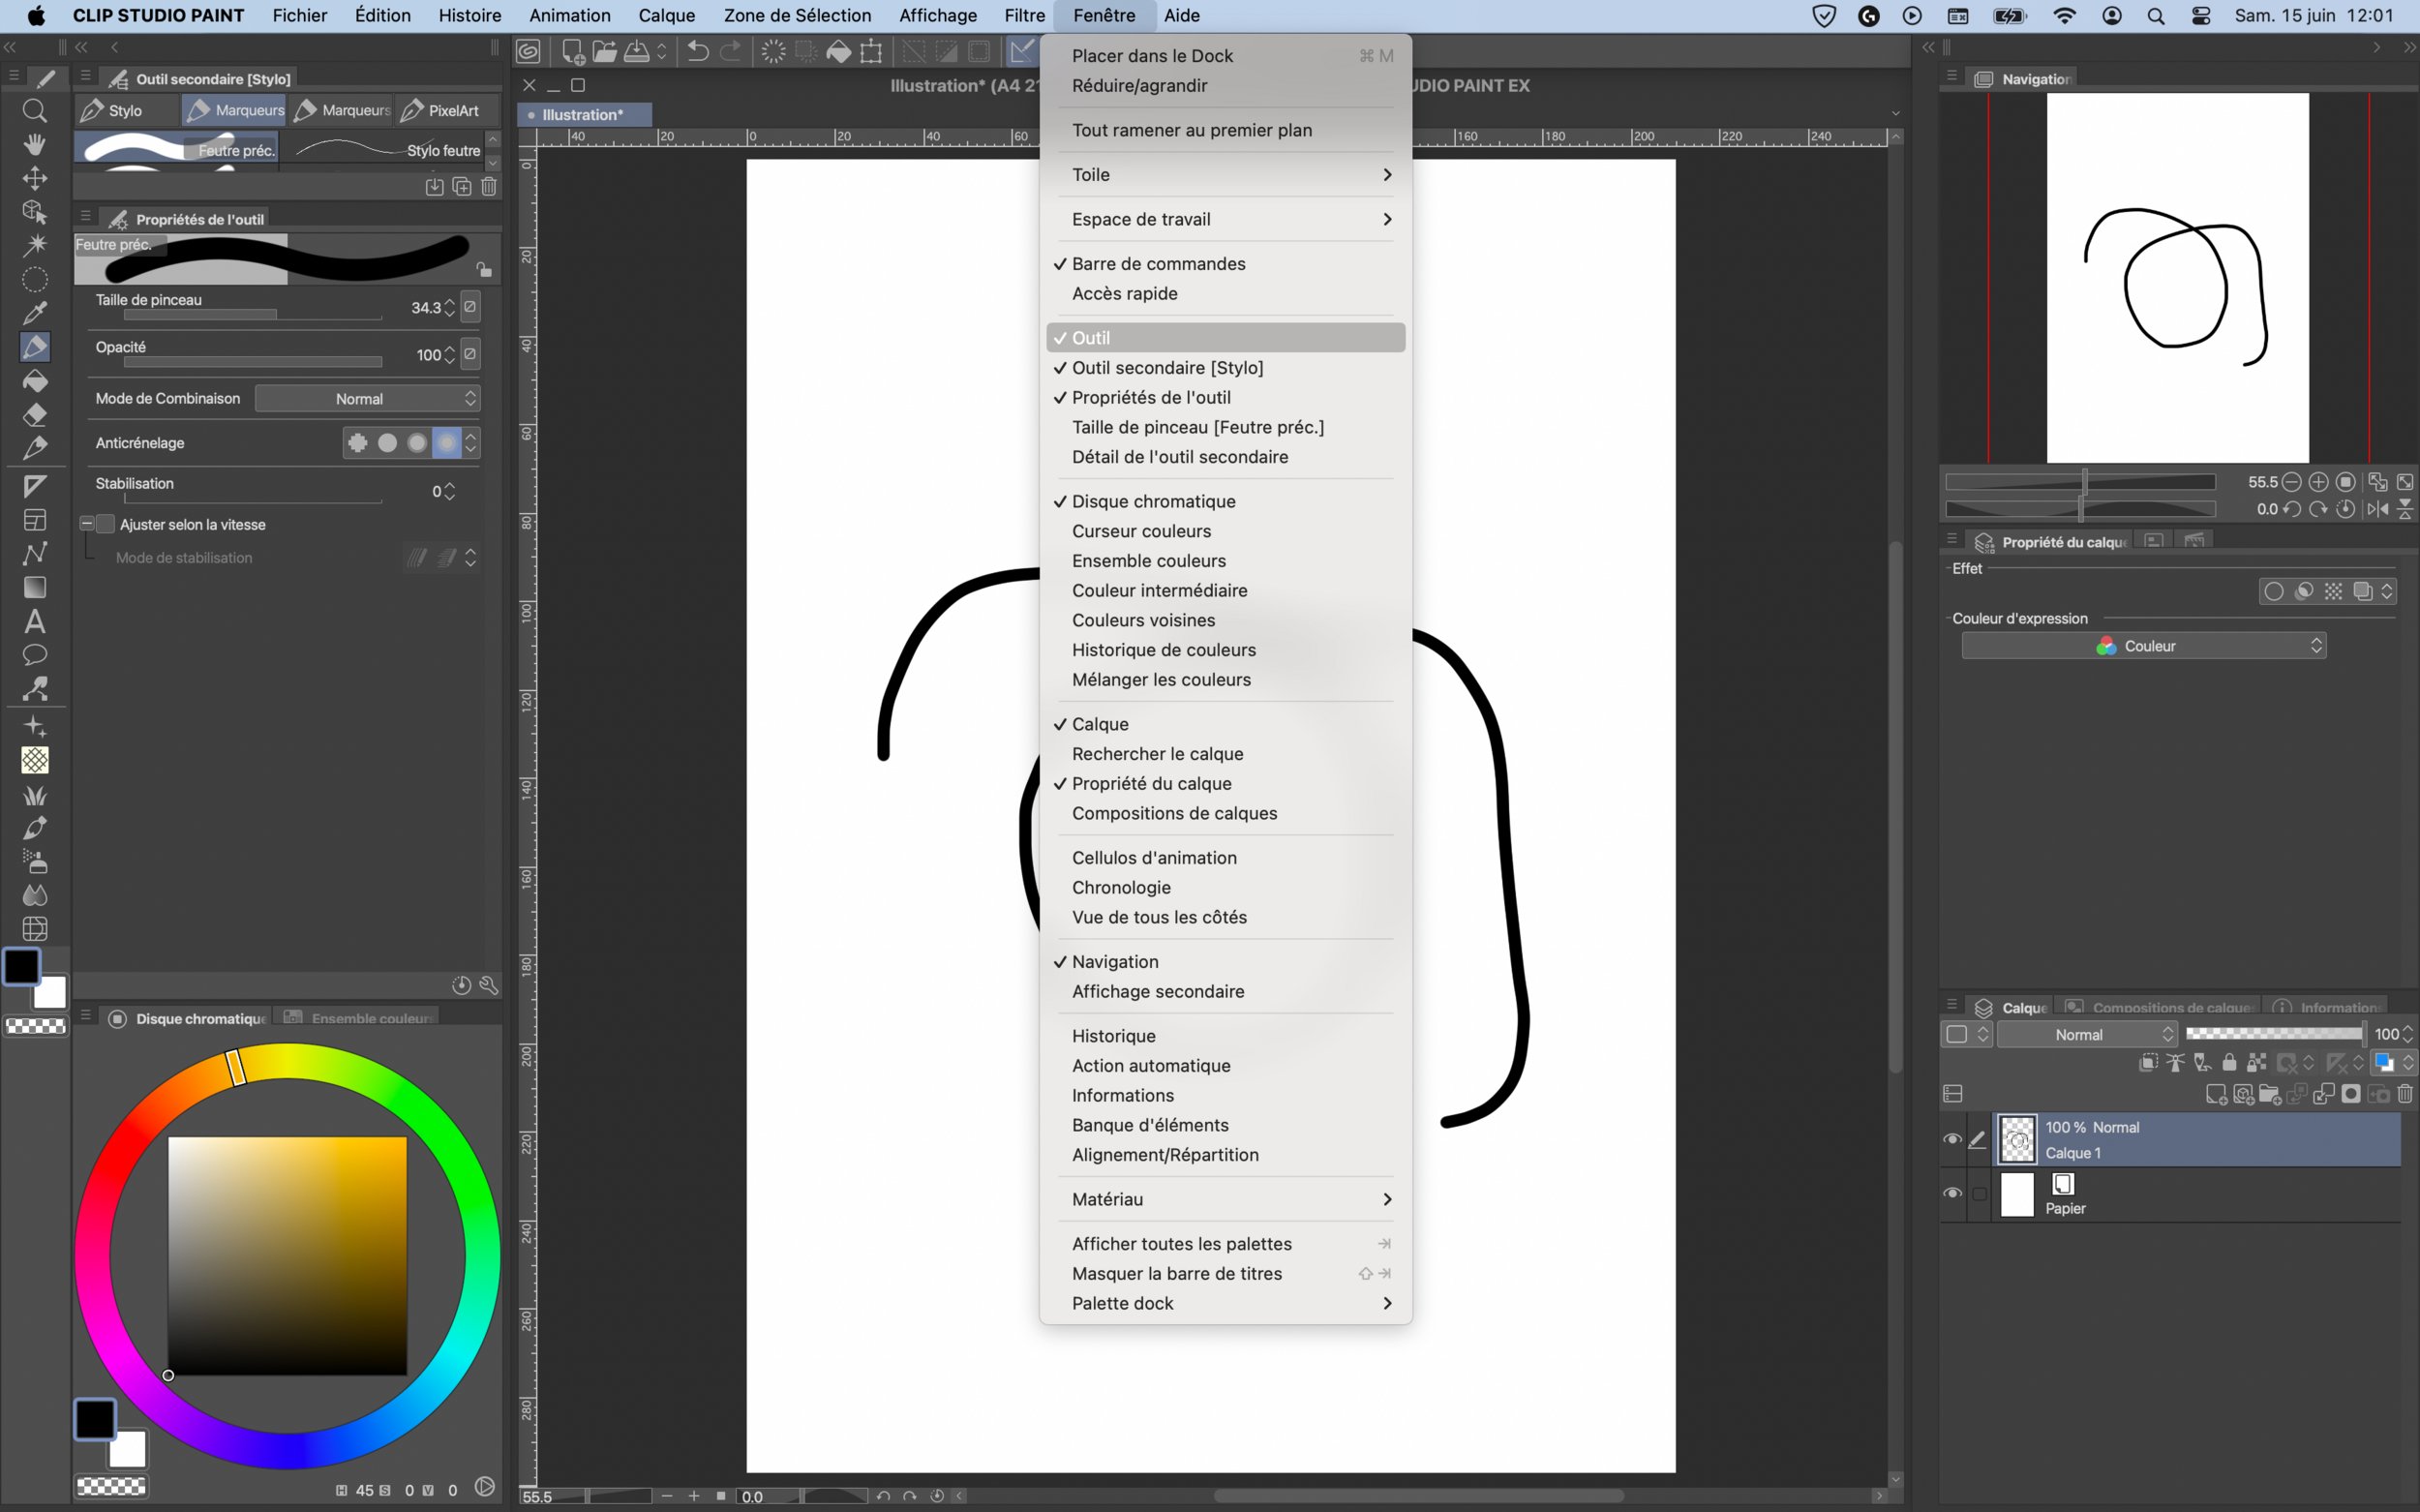Click the Undo arrow in command bar
Screen dimensions: 2420x1512
point(698,52)
